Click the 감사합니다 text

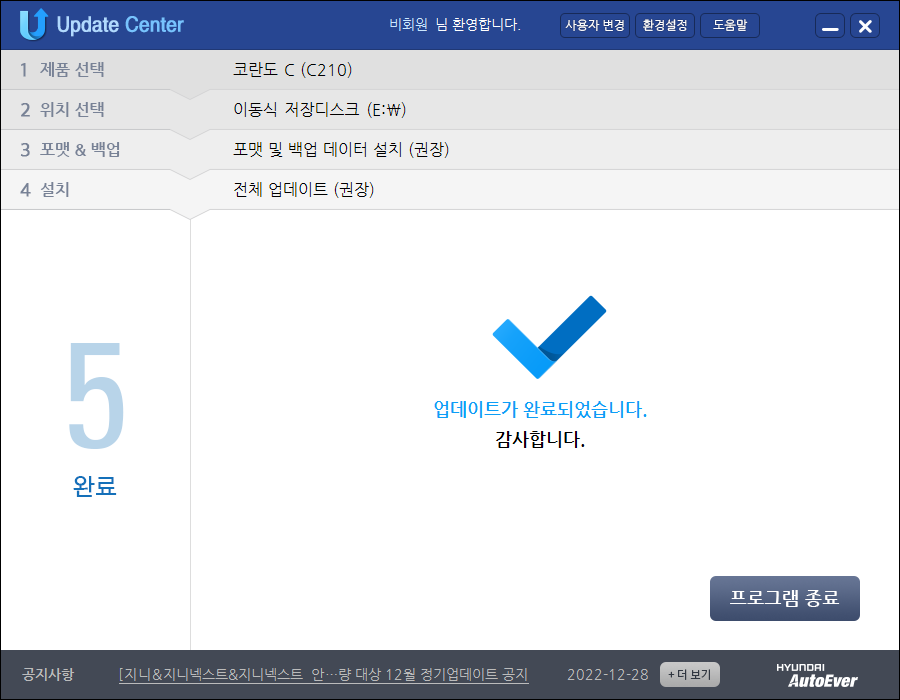pos(540,440)
